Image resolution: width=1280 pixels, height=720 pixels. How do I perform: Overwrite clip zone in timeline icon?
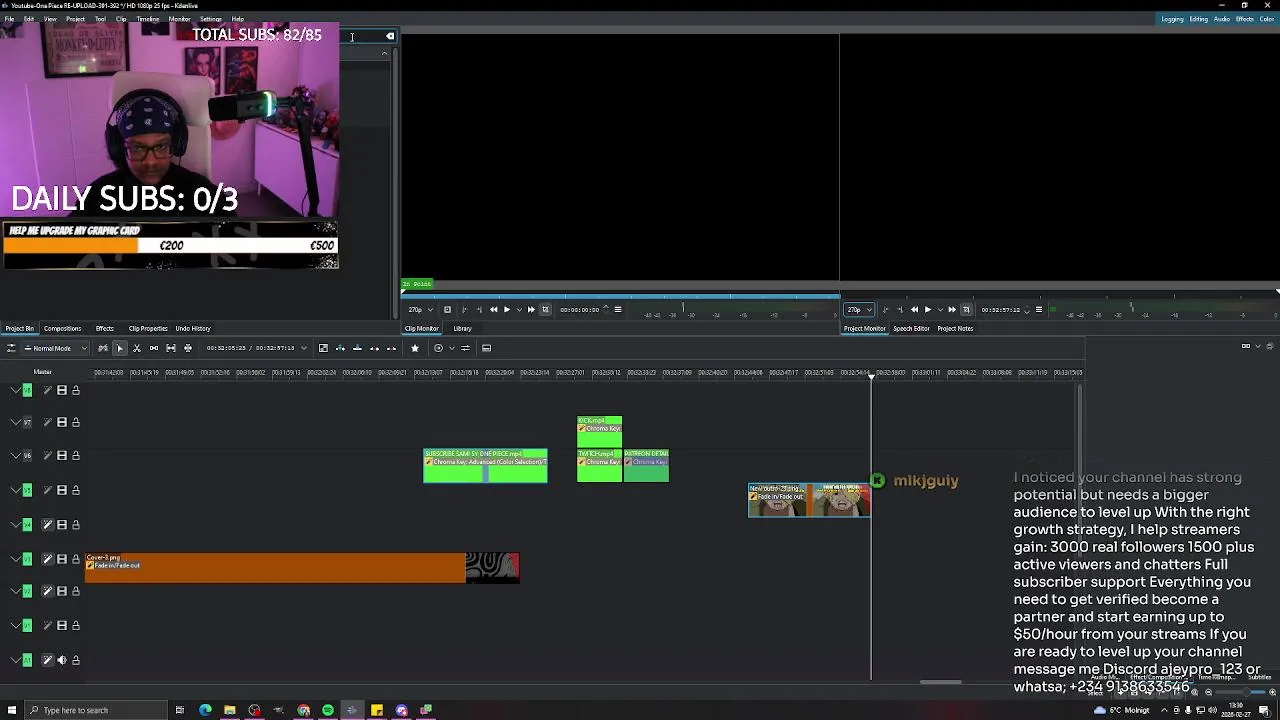coord(357,348)
